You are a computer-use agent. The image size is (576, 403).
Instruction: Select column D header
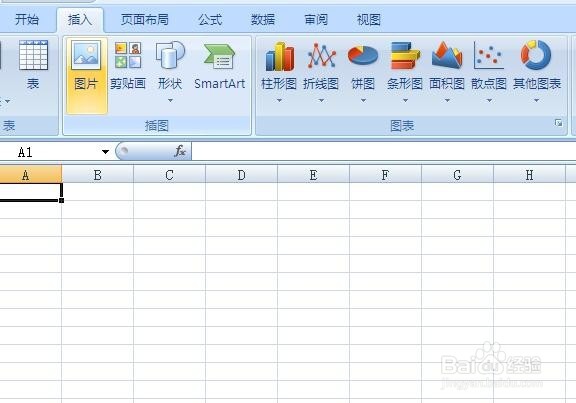click(242, 175)
